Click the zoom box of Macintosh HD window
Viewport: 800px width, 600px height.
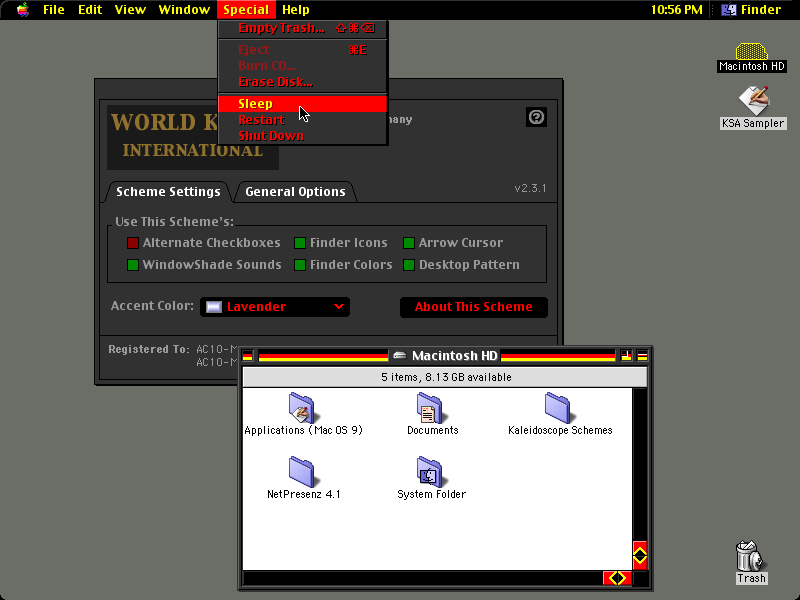[626, 356]
